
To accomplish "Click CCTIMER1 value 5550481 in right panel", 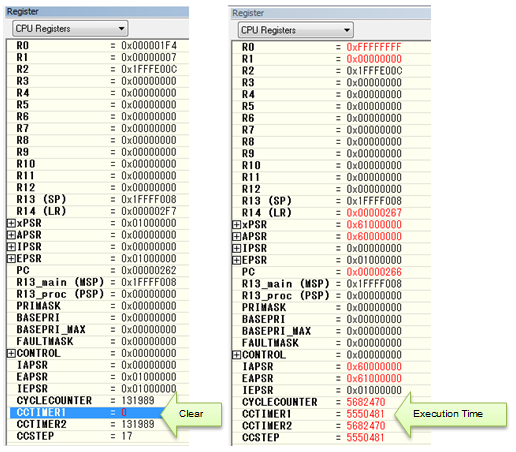I will tap(365, 414).
